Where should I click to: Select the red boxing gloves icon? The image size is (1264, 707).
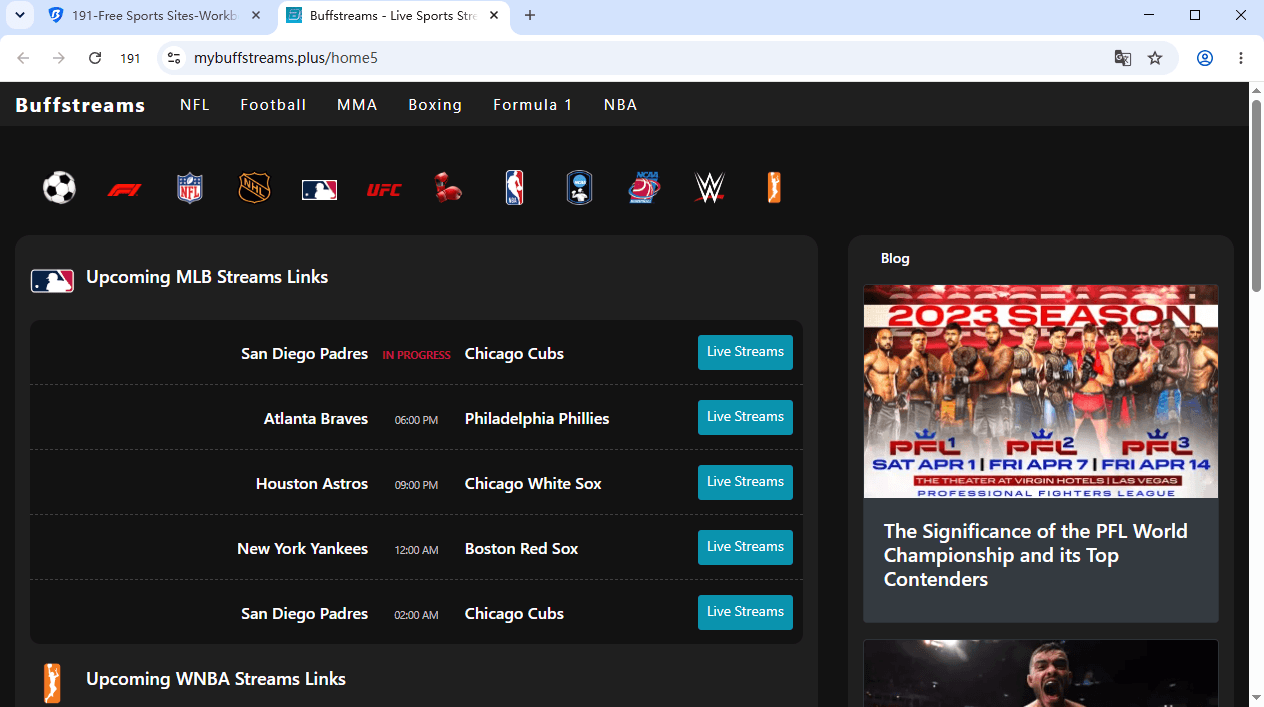[448, 188]
